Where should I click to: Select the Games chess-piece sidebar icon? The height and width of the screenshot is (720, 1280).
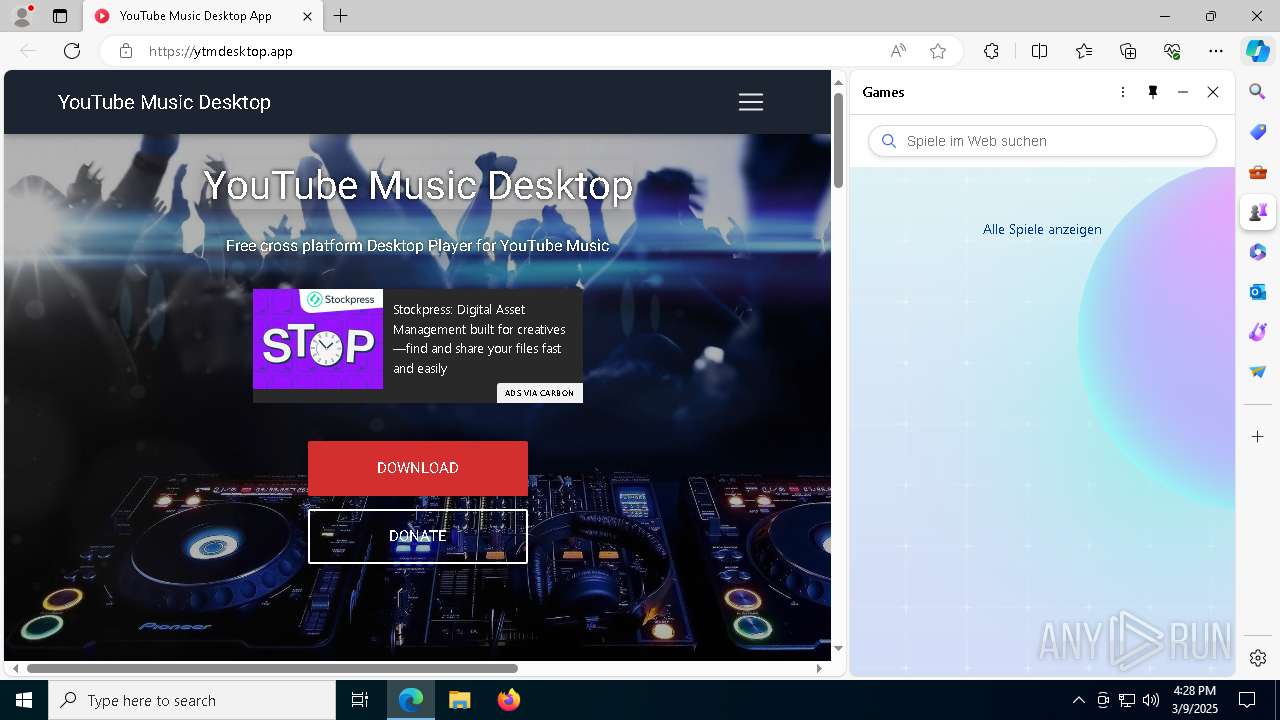[1258, 212]
